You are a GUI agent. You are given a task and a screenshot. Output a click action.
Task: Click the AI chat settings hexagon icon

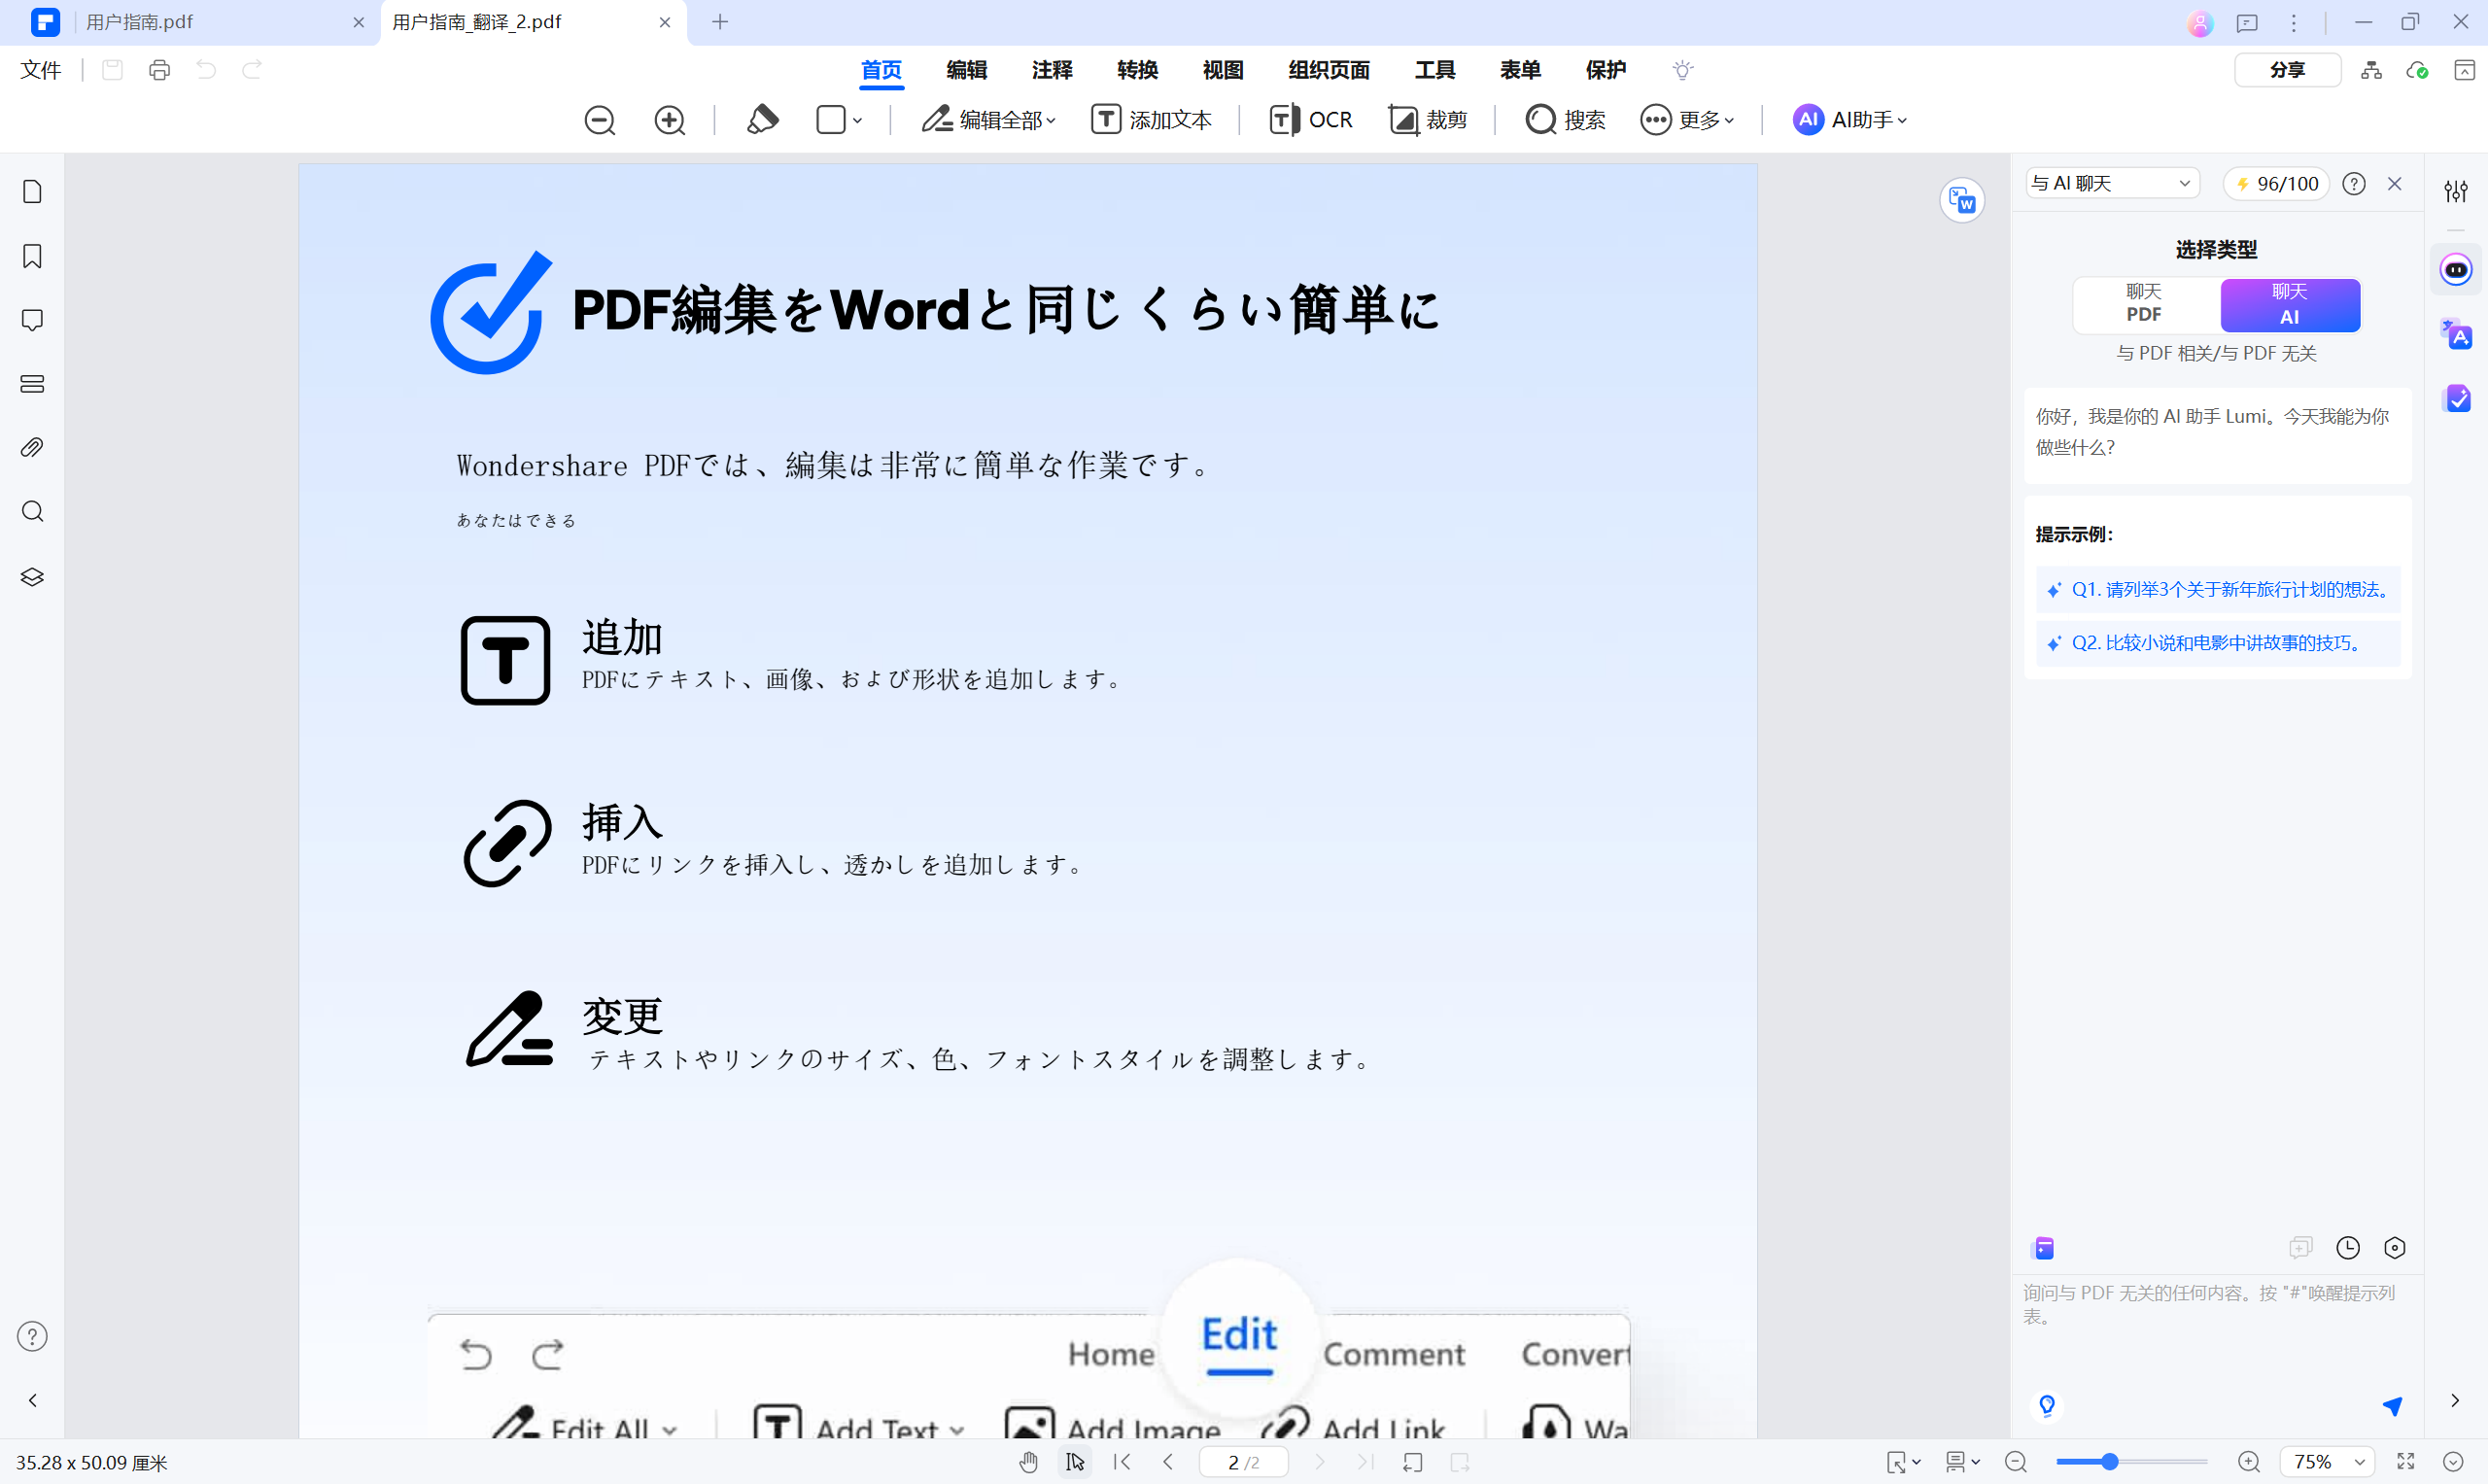[2394, 1247]
